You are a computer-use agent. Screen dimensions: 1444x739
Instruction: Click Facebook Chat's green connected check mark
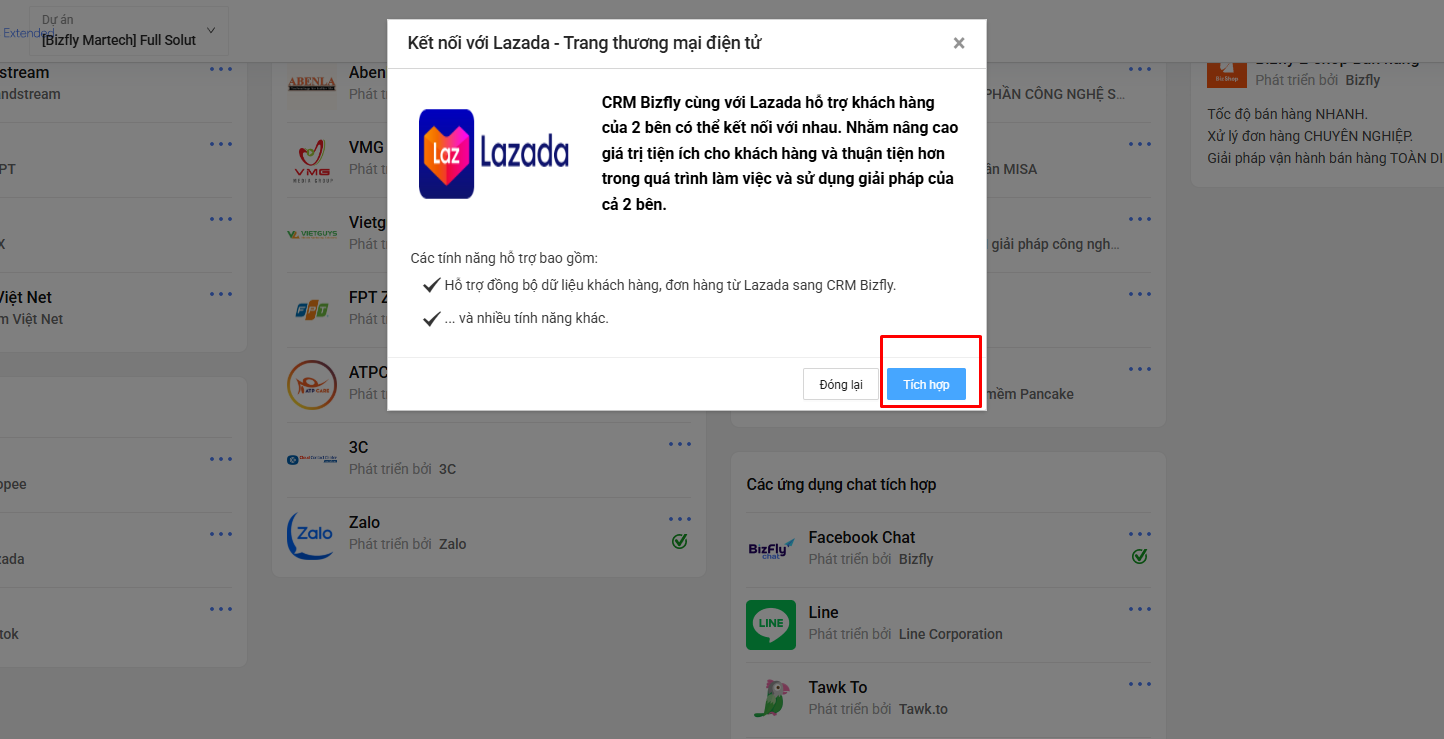point(1139,556)
